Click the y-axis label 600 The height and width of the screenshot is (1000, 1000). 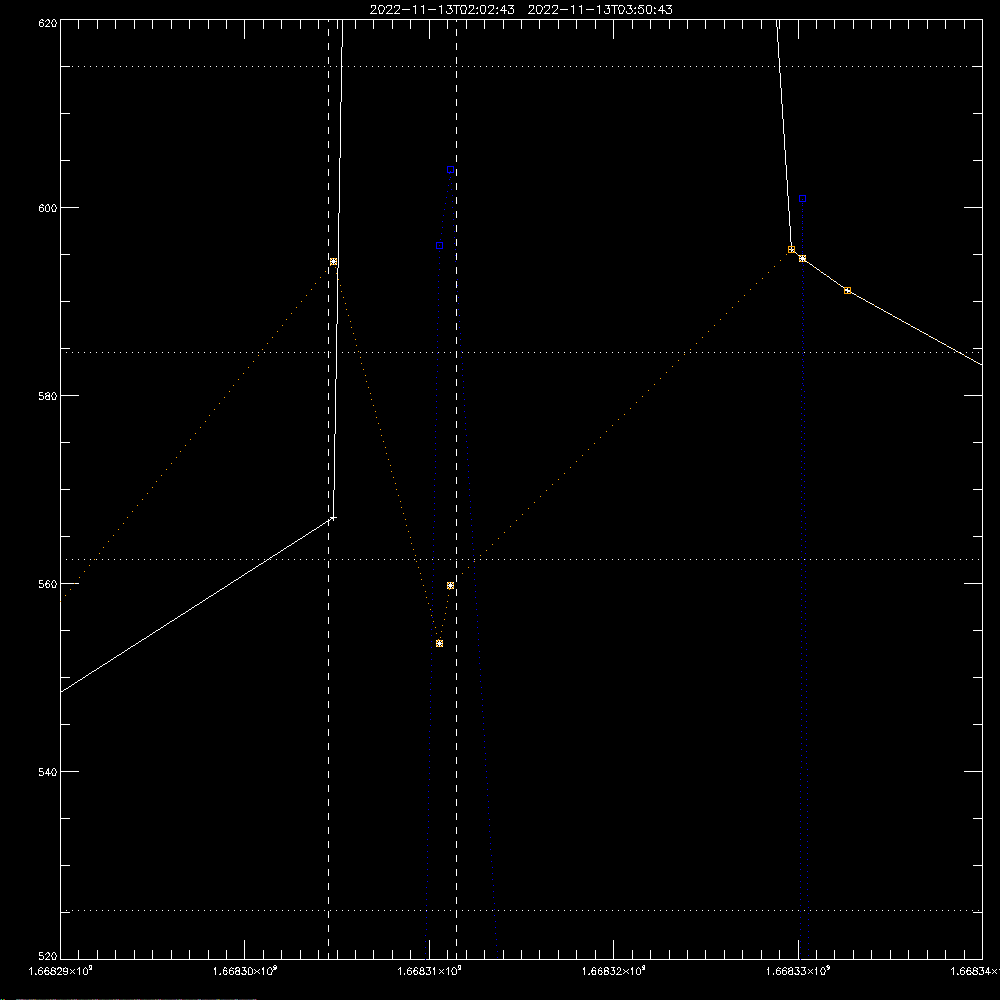[48, 208]
